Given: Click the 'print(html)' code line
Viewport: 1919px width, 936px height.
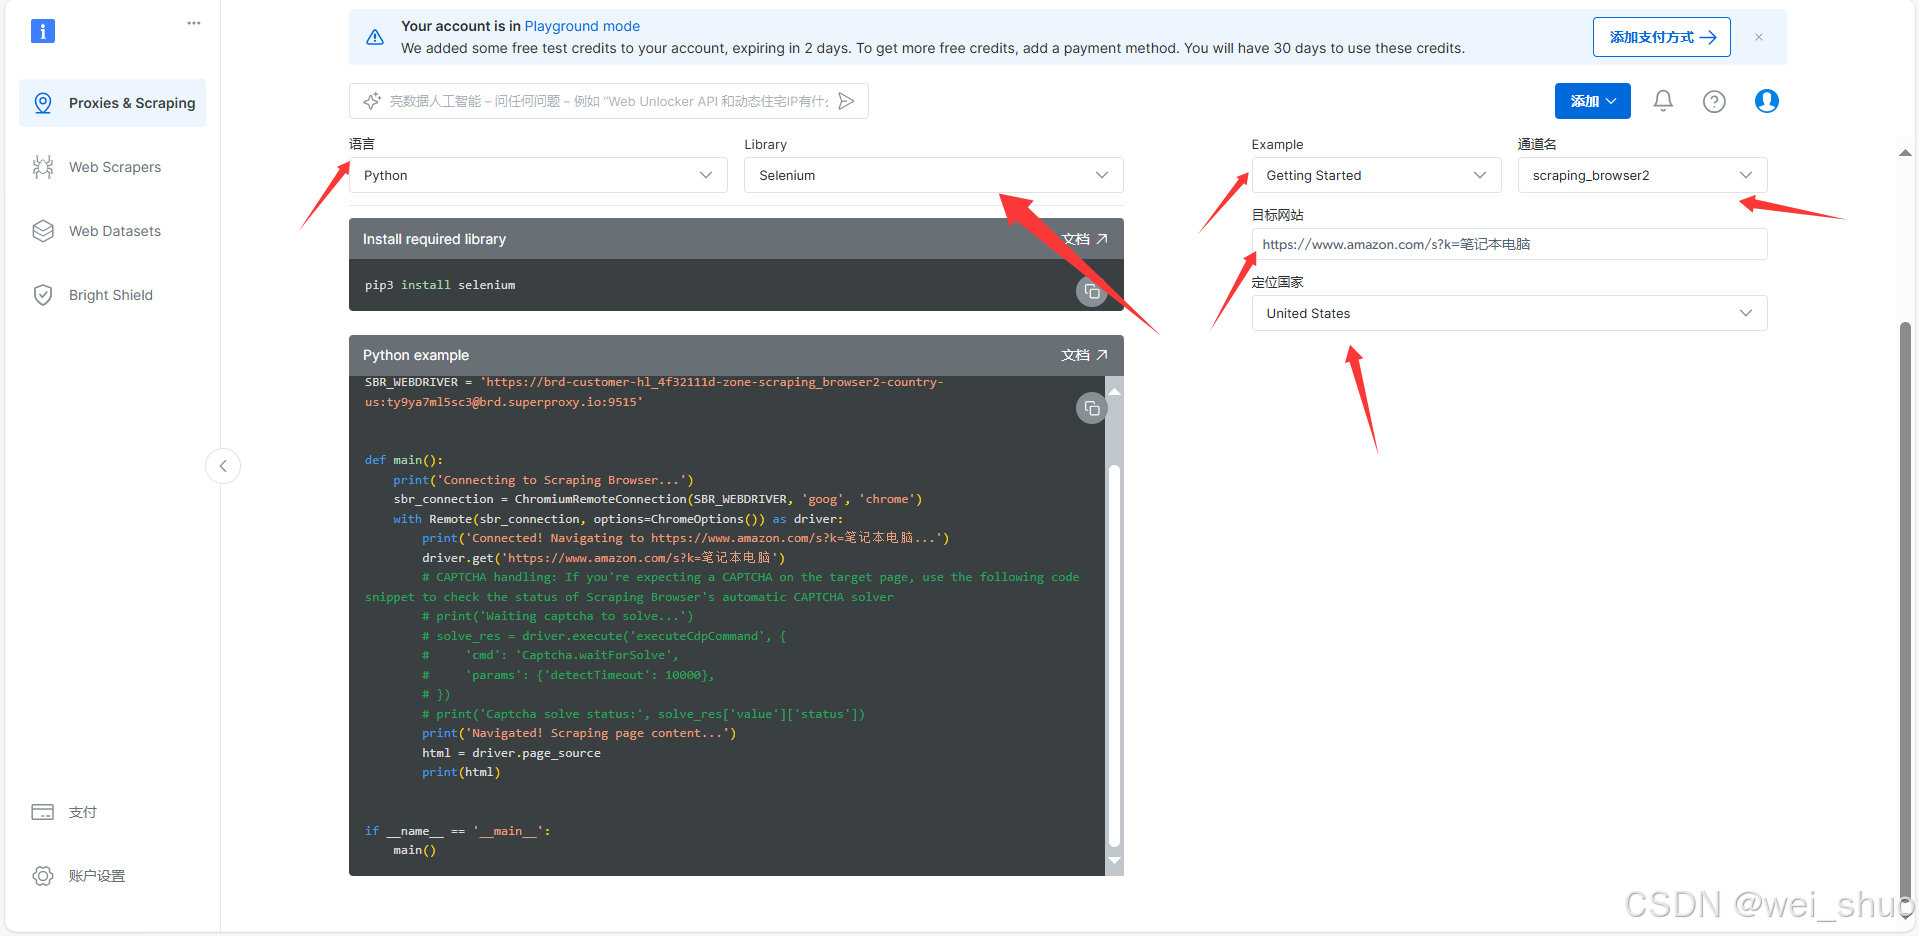Looking at the screenshot, I should pyautogui.click(x=461, y=772).
